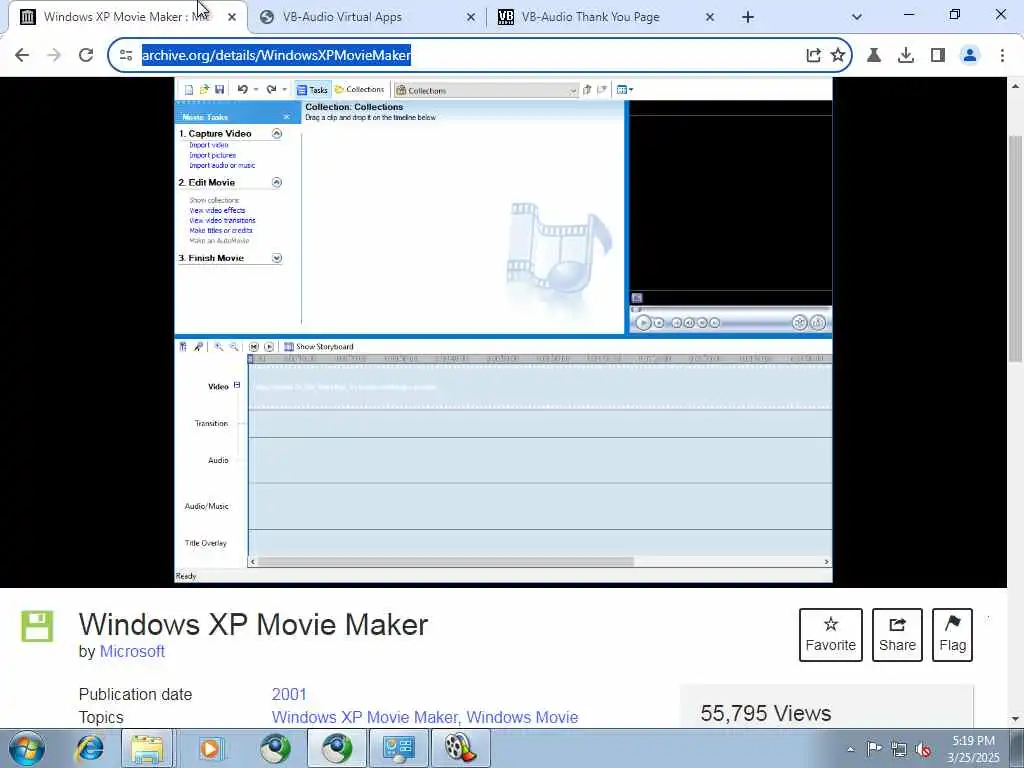Click the Title Overlay track label
This screenshot has height=768, width=1024.
206,543
